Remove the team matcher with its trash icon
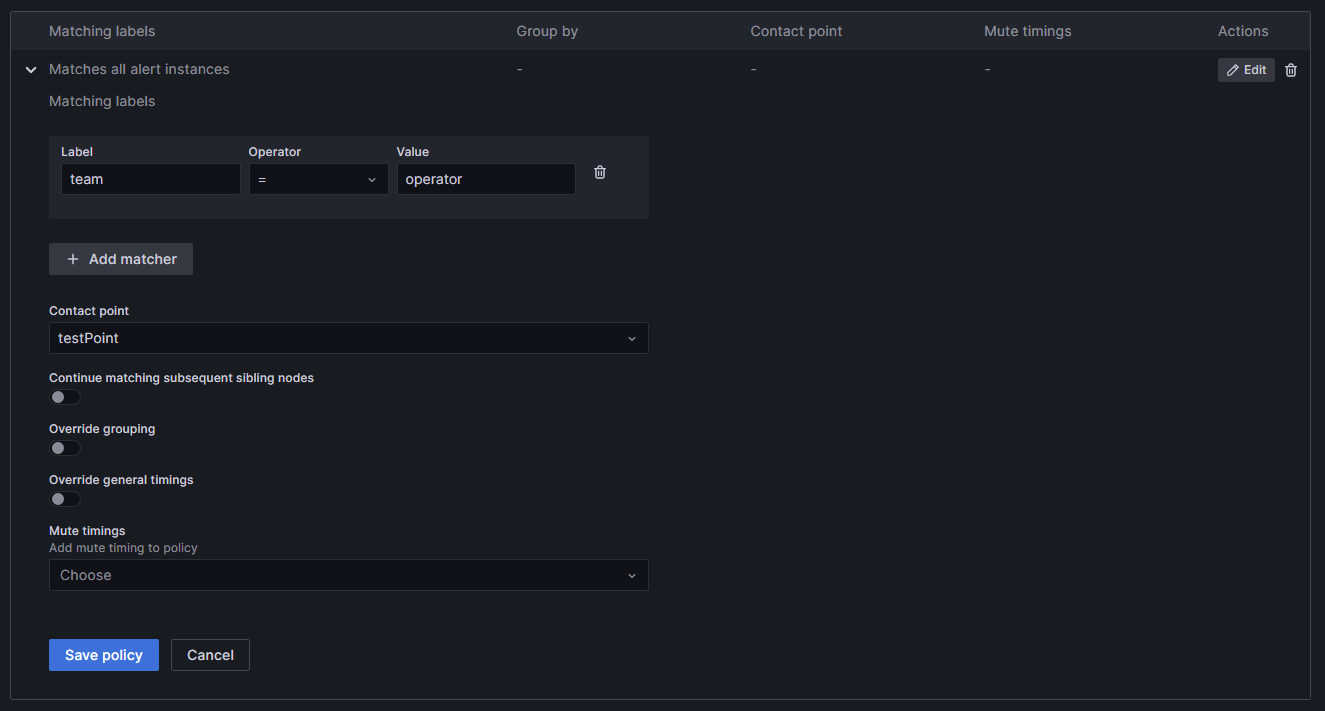Screen dimensions: 1325x711 pos(599,172)
